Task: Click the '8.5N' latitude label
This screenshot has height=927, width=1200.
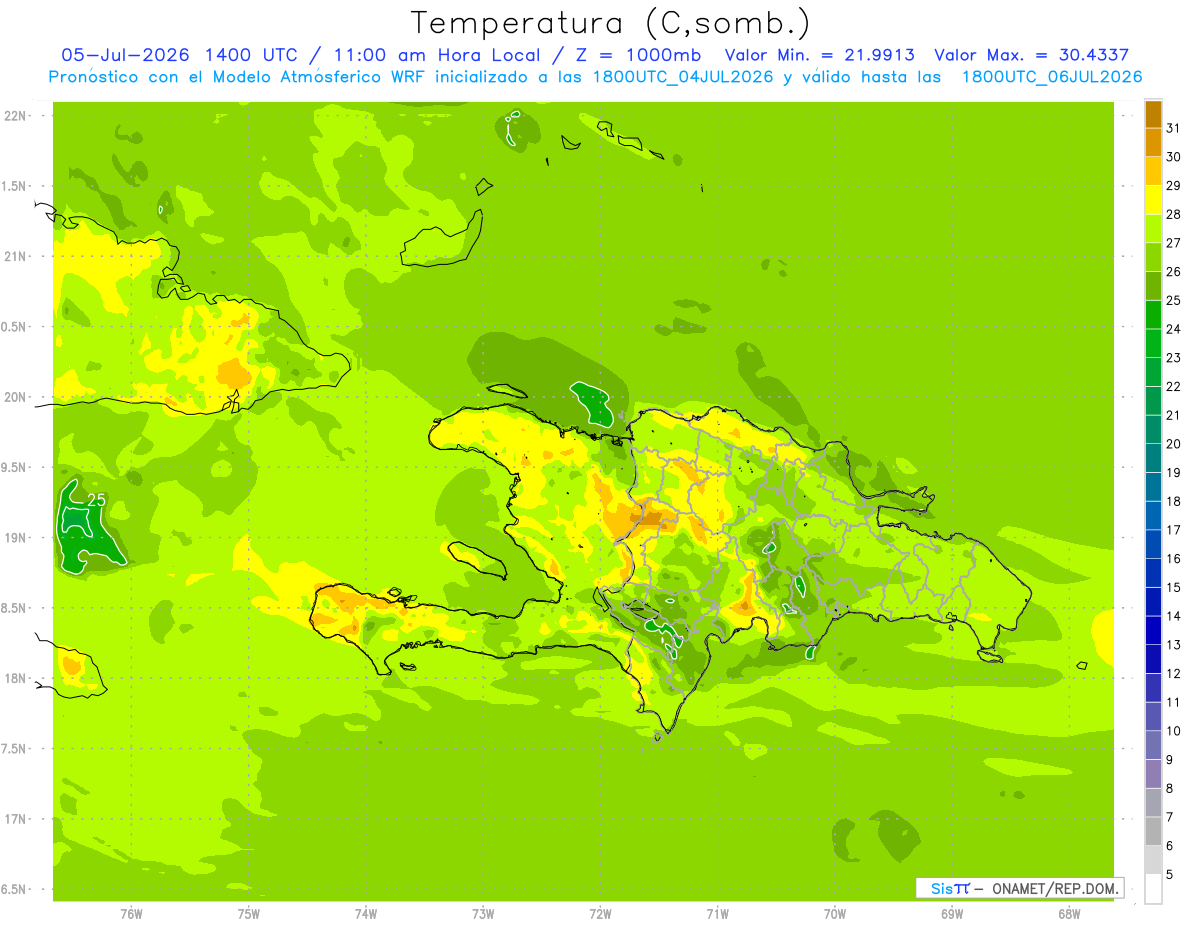Action: coord(15,608)
